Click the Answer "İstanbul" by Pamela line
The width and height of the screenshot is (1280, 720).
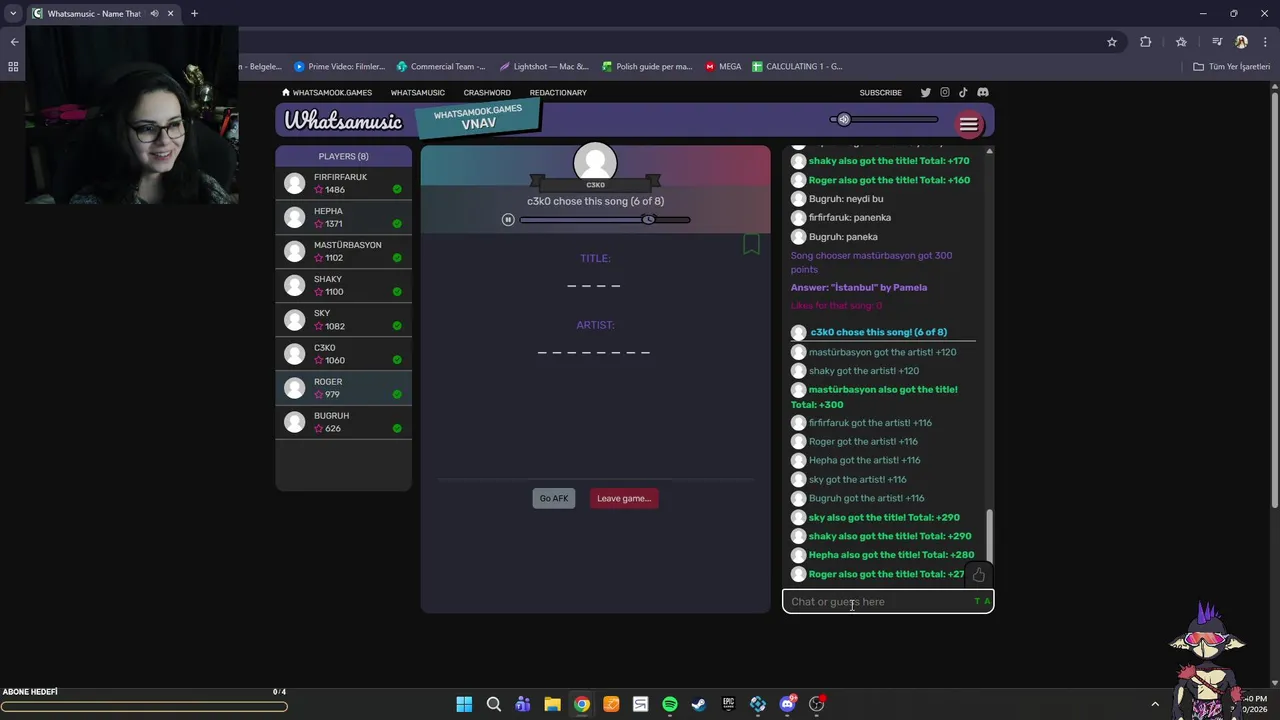pyautogui.click(x=859, y=287)
